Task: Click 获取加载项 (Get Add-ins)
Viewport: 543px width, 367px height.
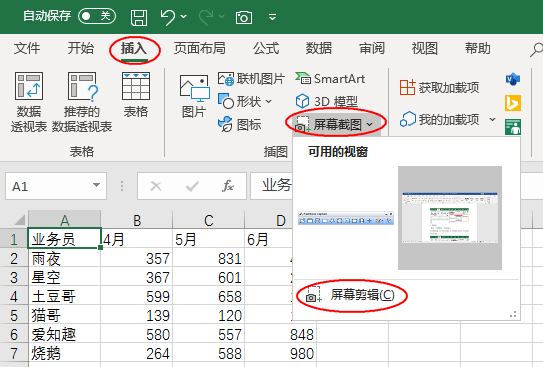Action: click(x=439, y=88)
